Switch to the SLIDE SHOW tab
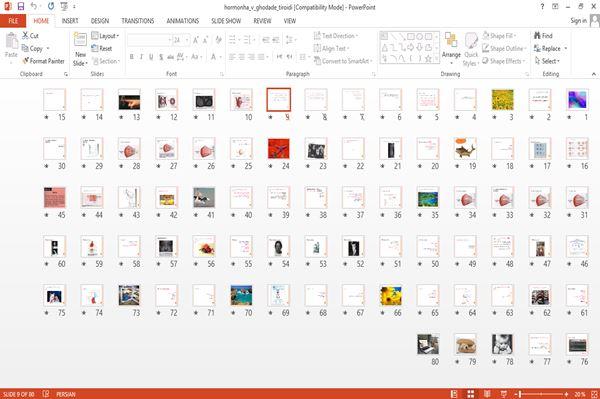Image resolution: width=600 pixels, height=399 pixels. [226, 21]
